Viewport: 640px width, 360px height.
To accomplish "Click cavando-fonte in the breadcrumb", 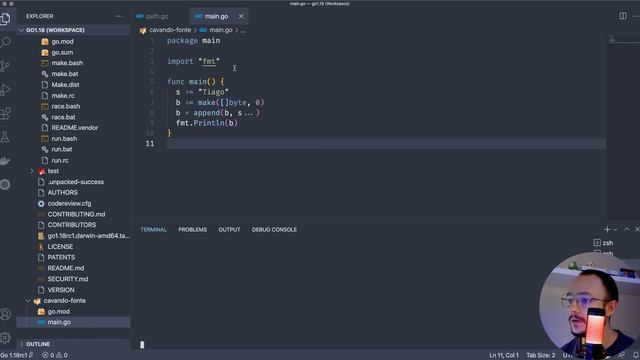I will click(170, 30).
